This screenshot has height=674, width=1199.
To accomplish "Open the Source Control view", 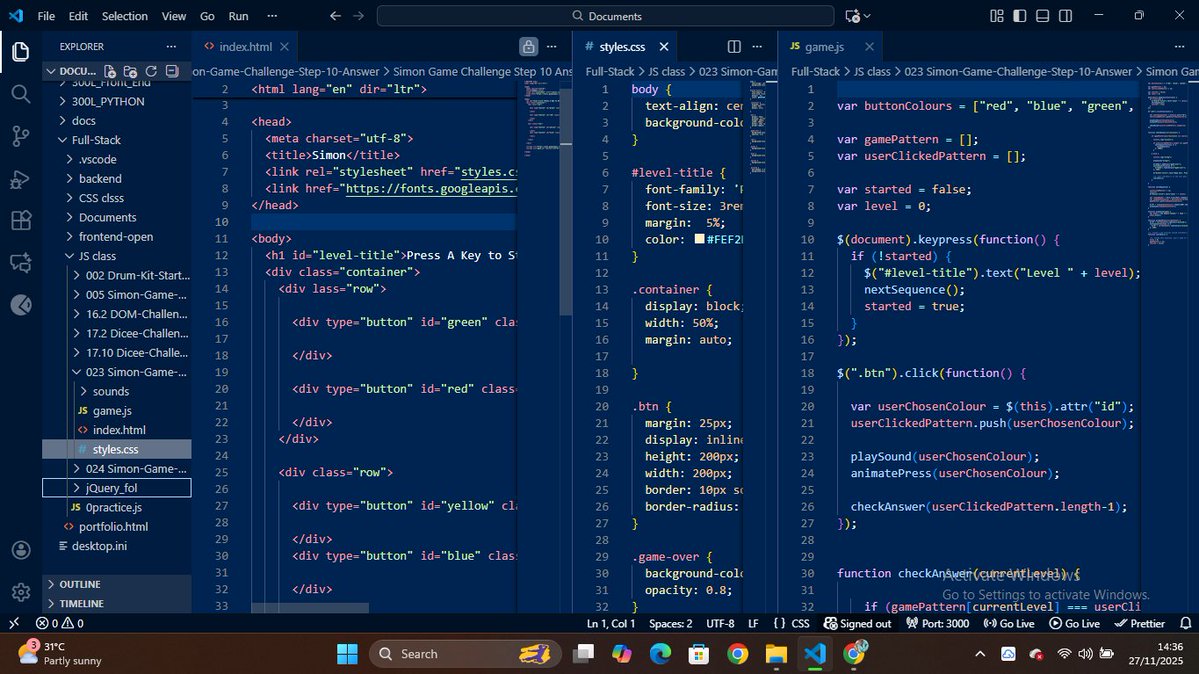I will (20, 136).
